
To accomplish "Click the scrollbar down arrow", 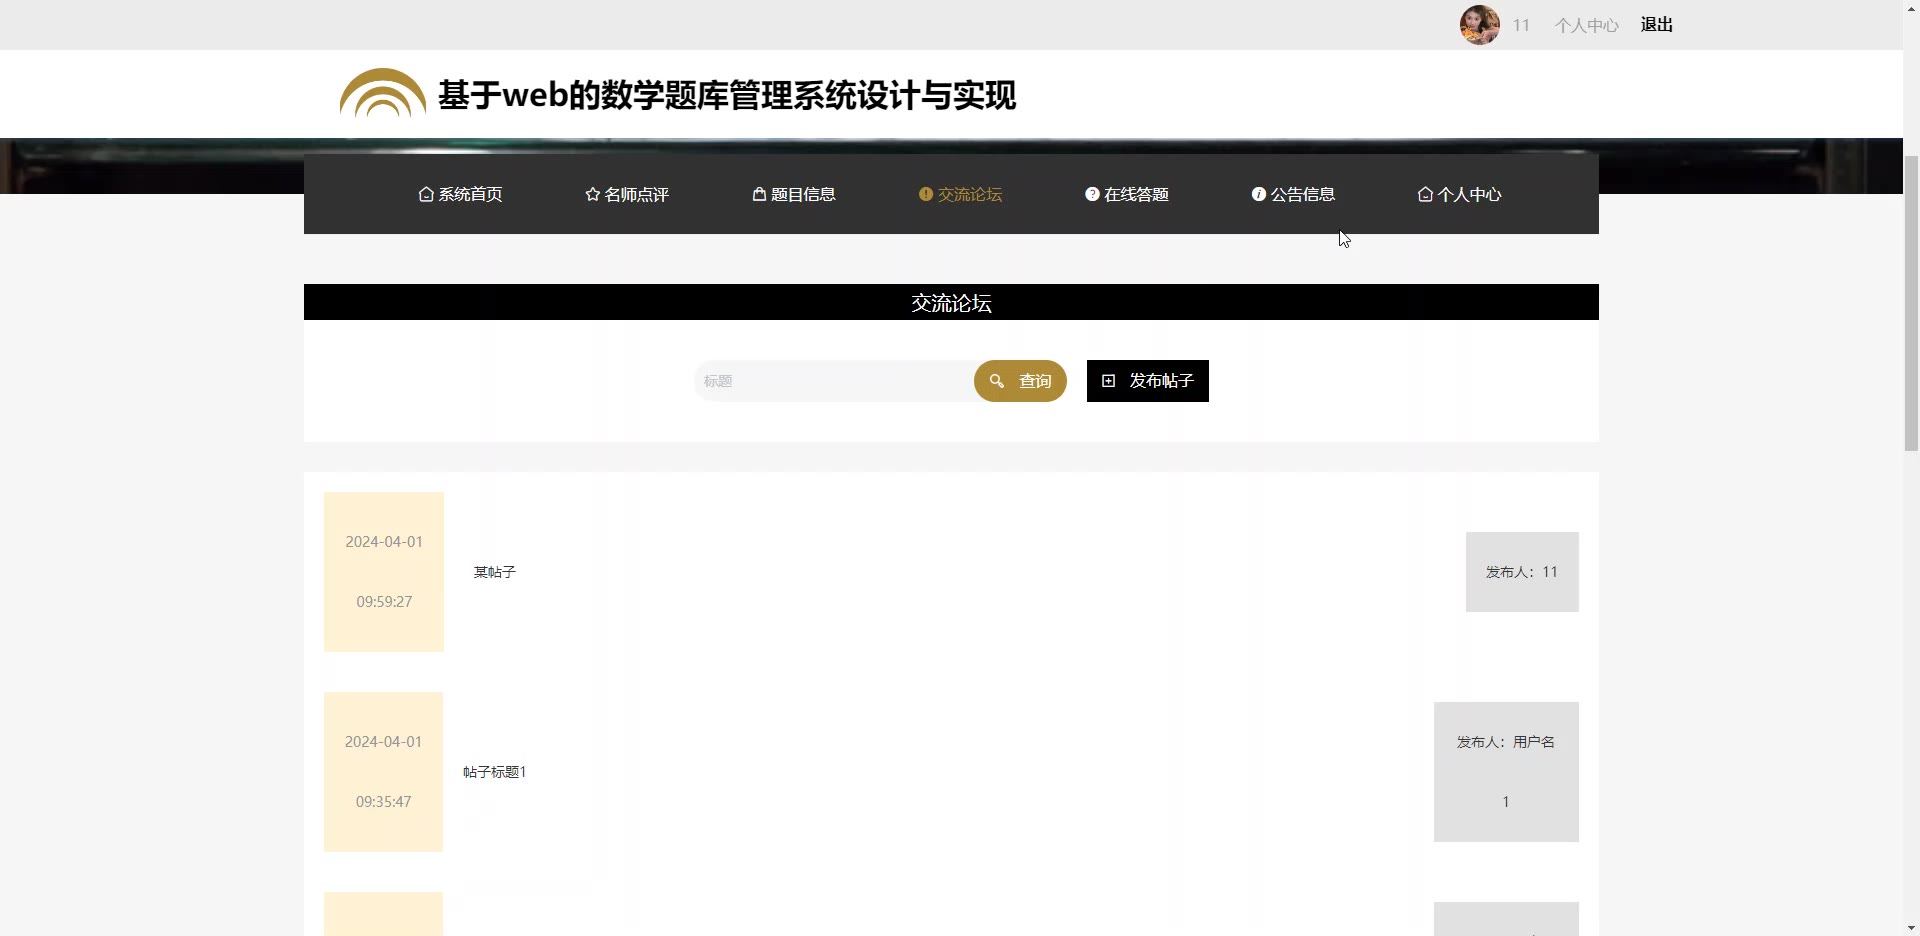I will 1911,927.
